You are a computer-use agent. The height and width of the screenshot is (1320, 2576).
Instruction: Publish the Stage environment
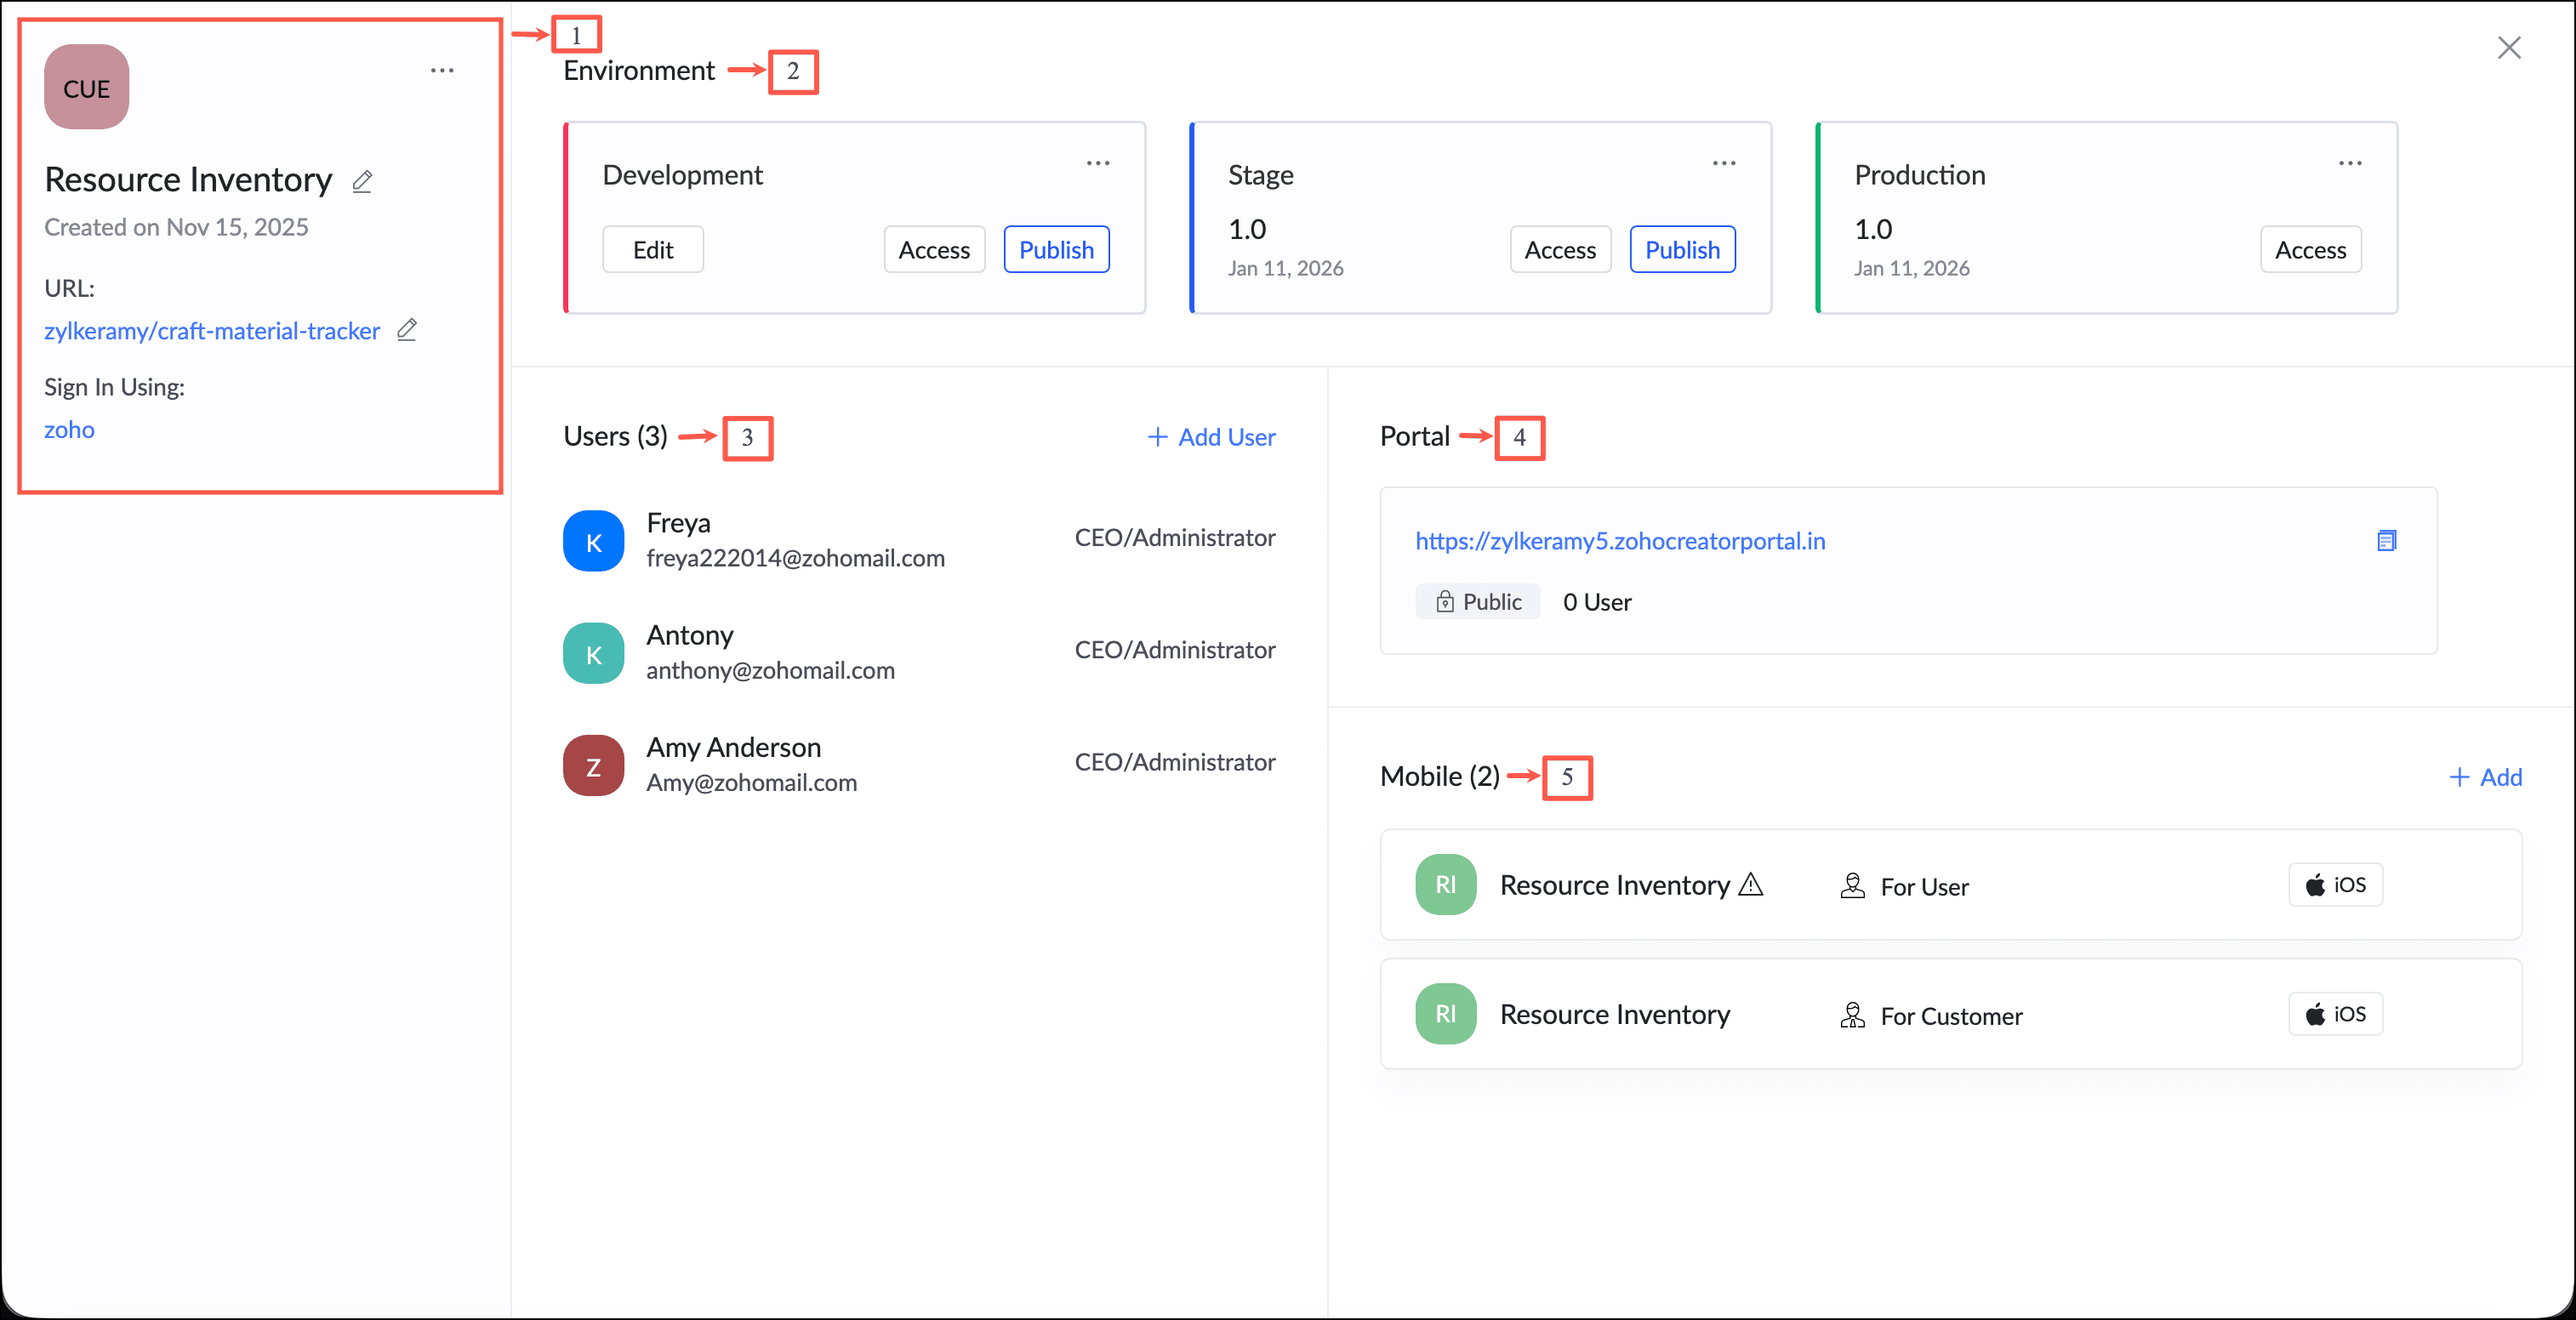tap(1682, 250)
